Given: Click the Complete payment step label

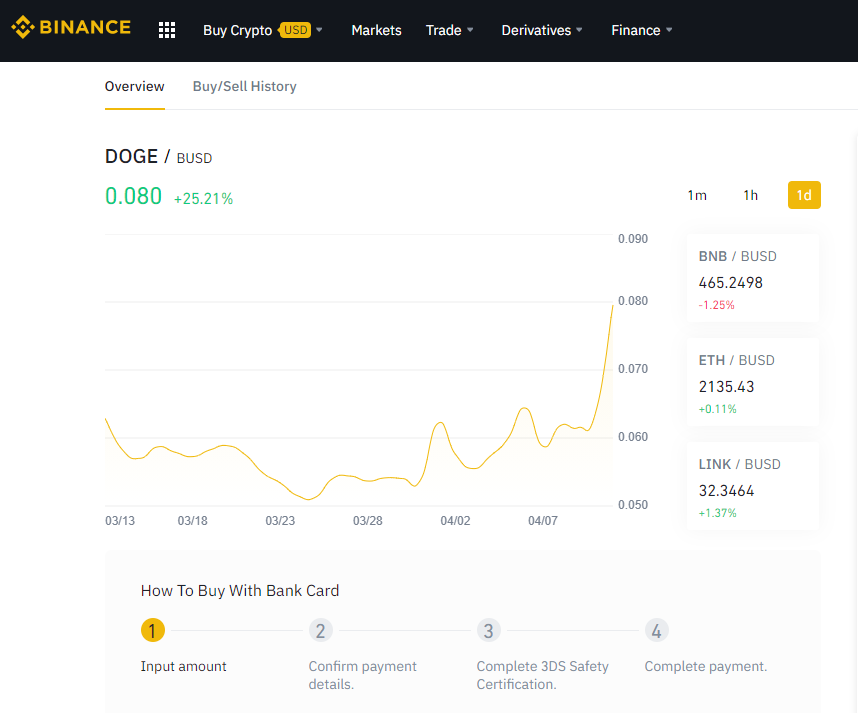Looking at the screenshot, I should [x=706, y=666].
